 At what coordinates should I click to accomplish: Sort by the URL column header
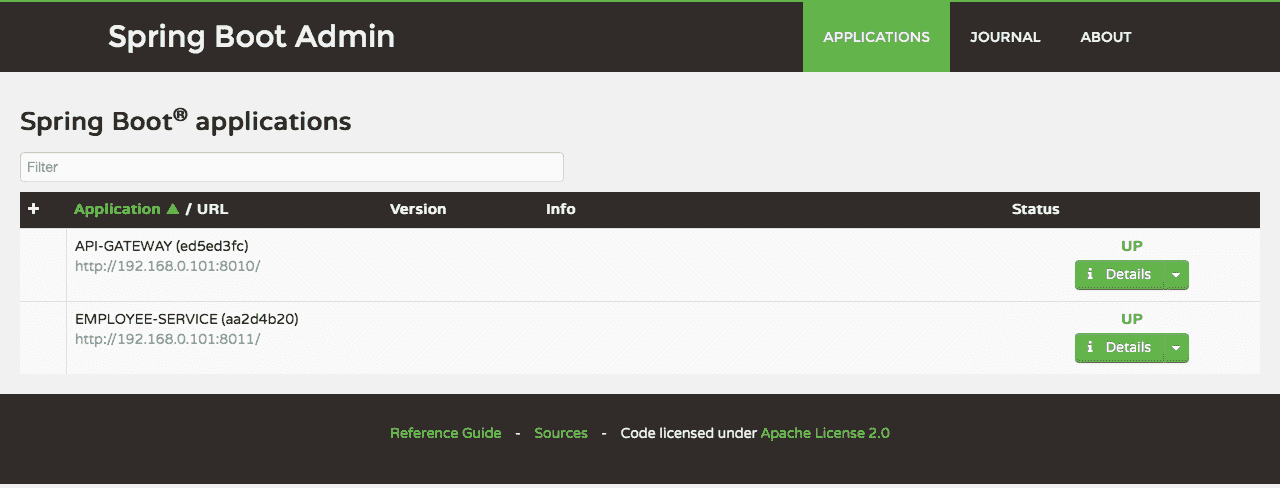212,209
